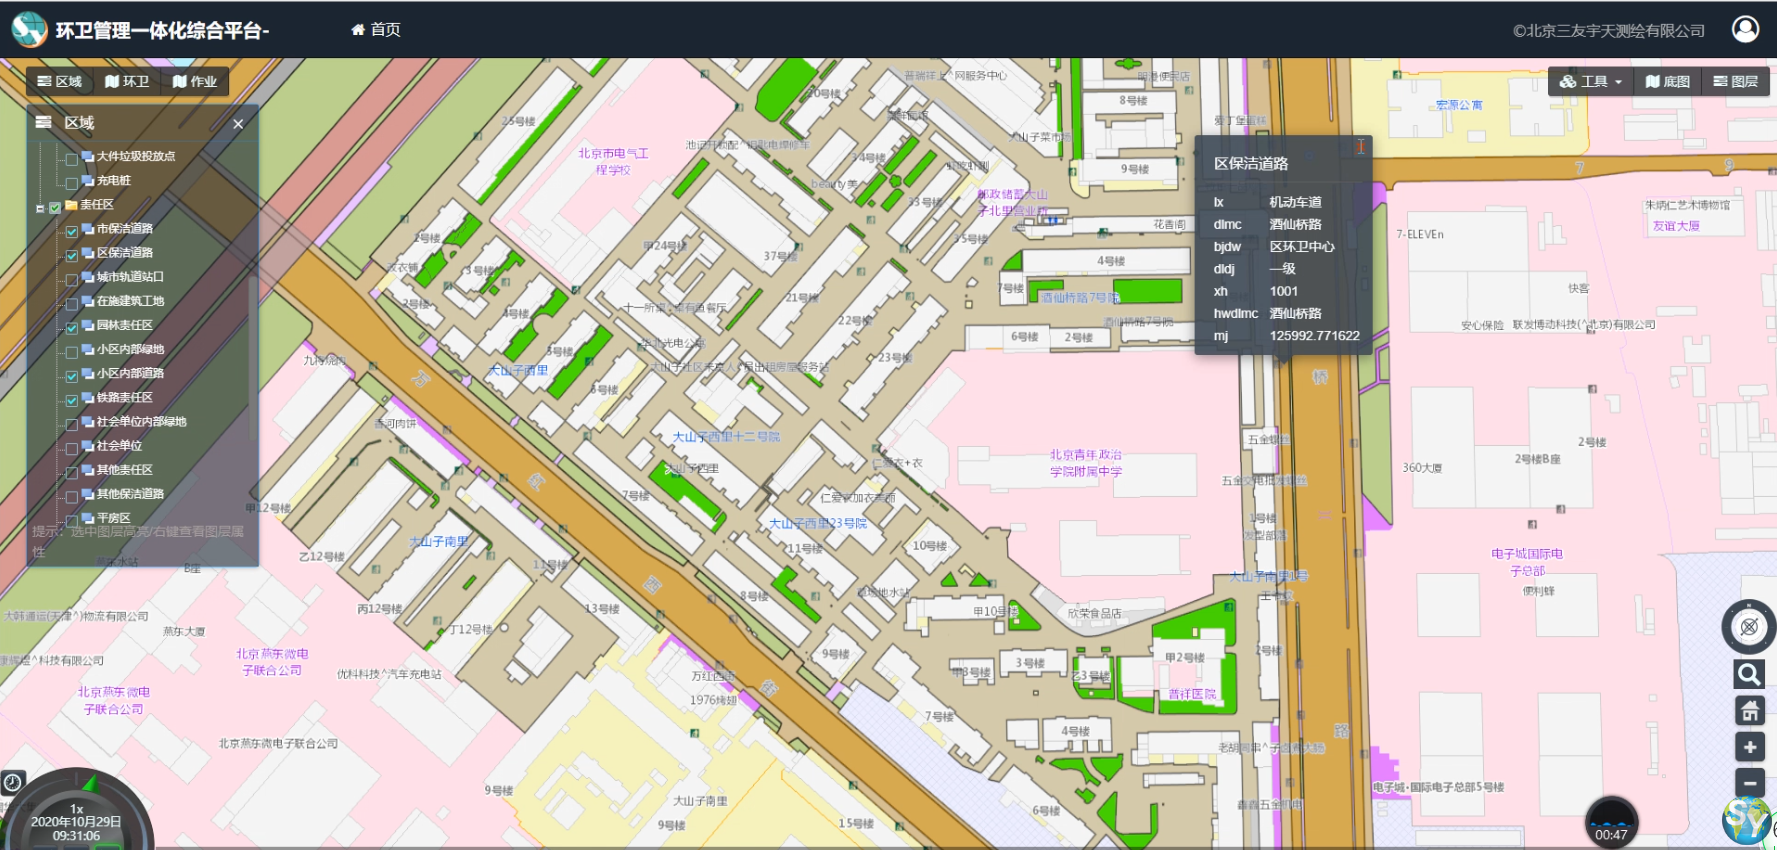The height and width of the screenshot is (850, 1777).
Task: Open the 底图 basemap selector
Action: pos(1668,82)
